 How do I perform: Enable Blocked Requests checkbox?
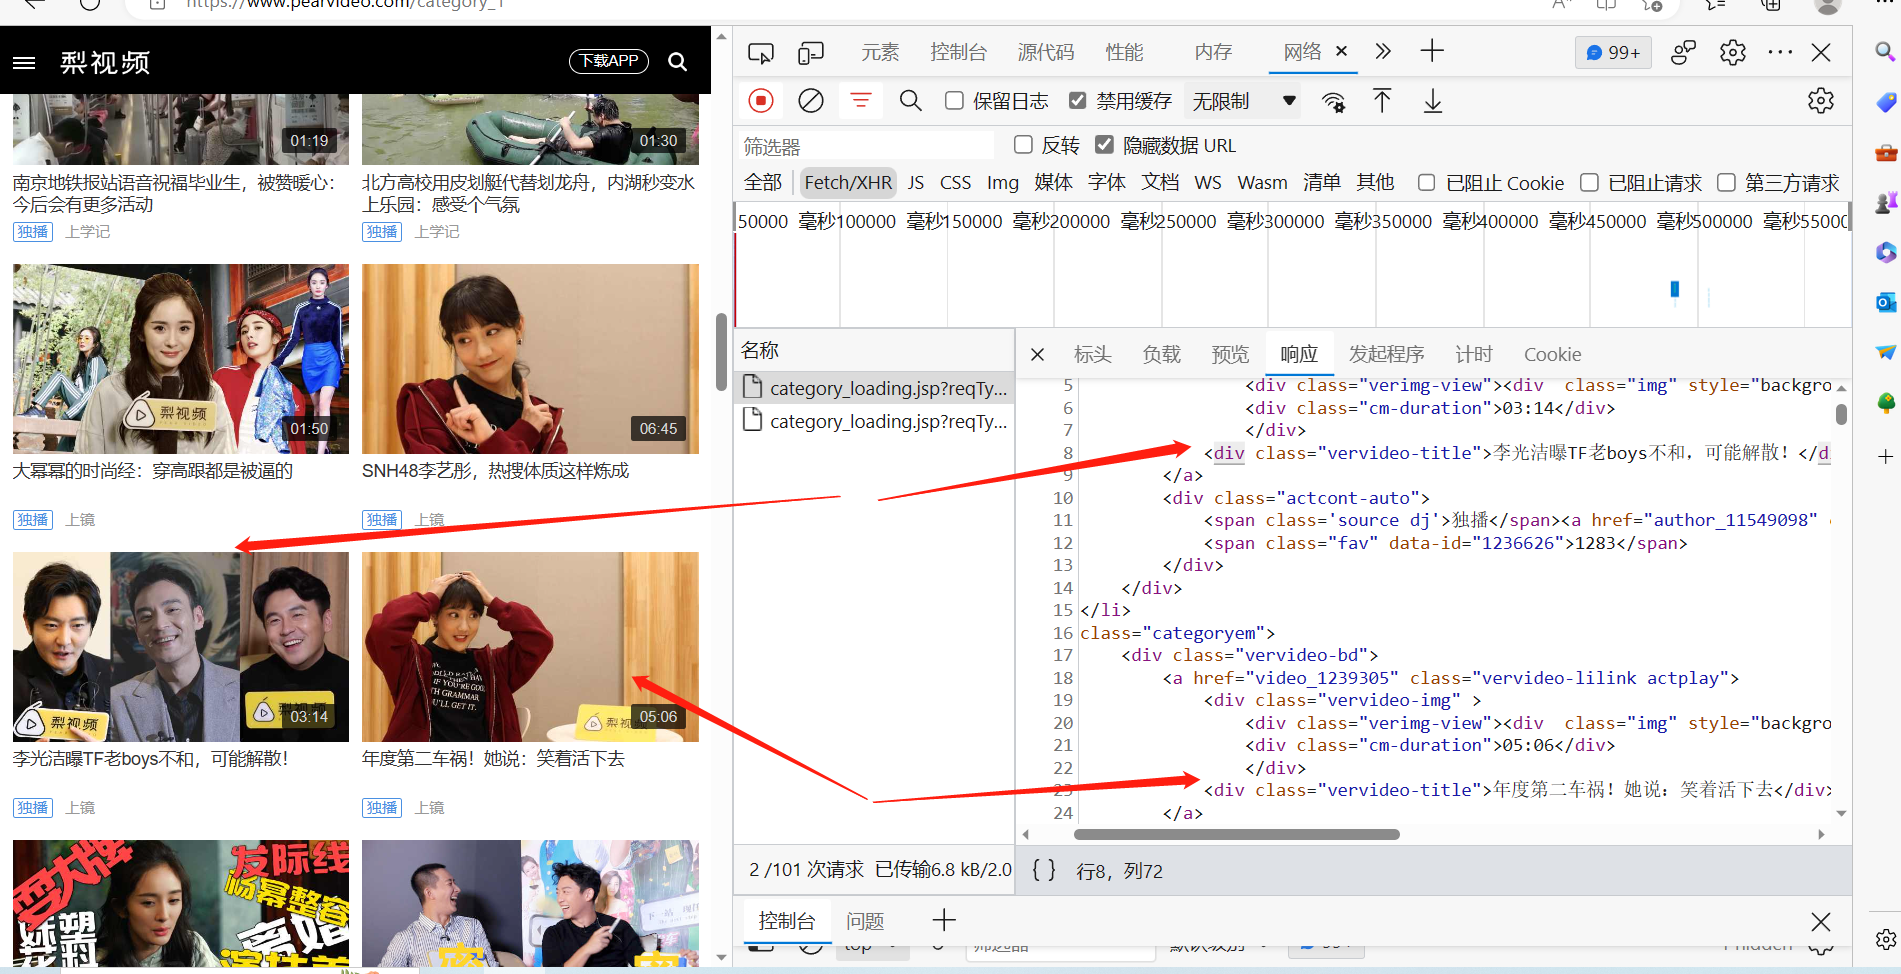click(1589, 182)
